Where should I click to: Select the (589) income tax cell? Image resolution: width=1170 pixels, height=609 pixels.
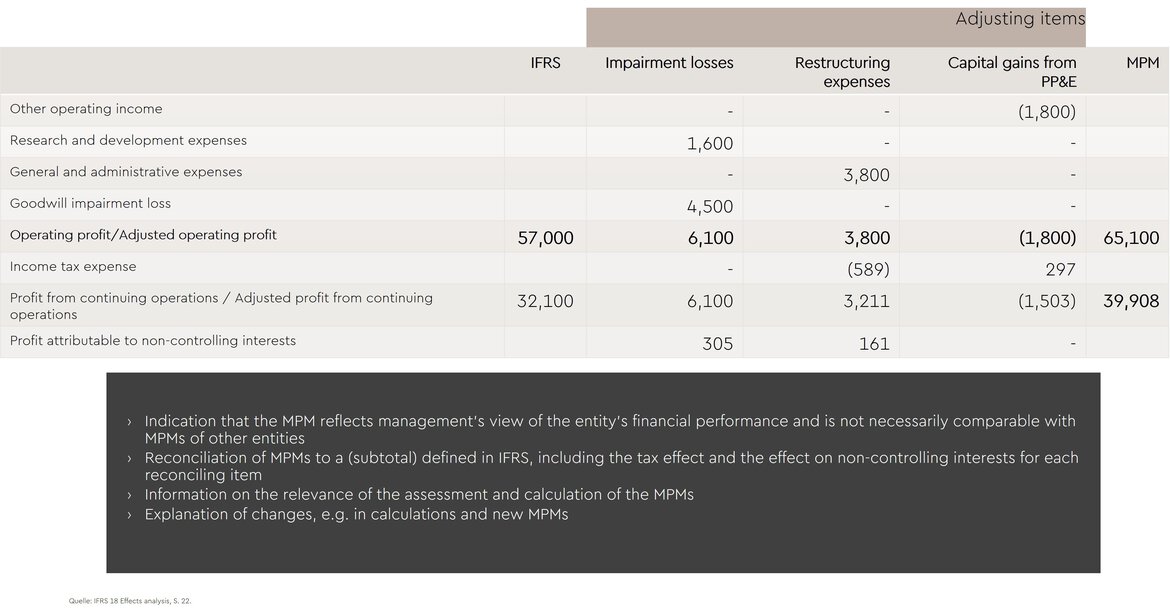(x=868, y=270)
